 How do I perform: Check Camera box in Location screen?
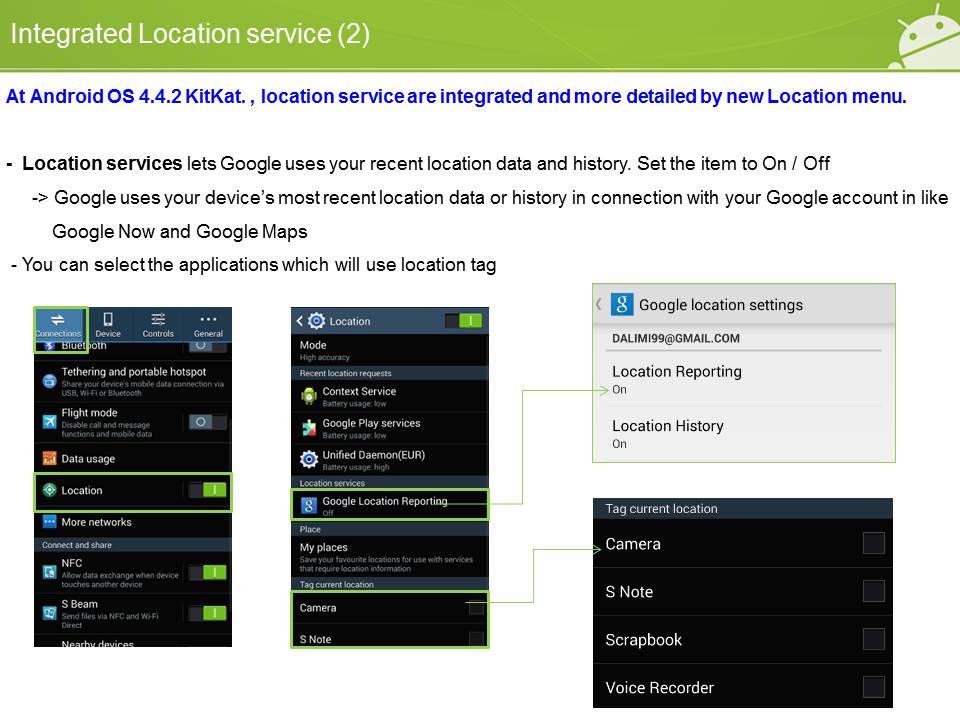click(476, 608)
